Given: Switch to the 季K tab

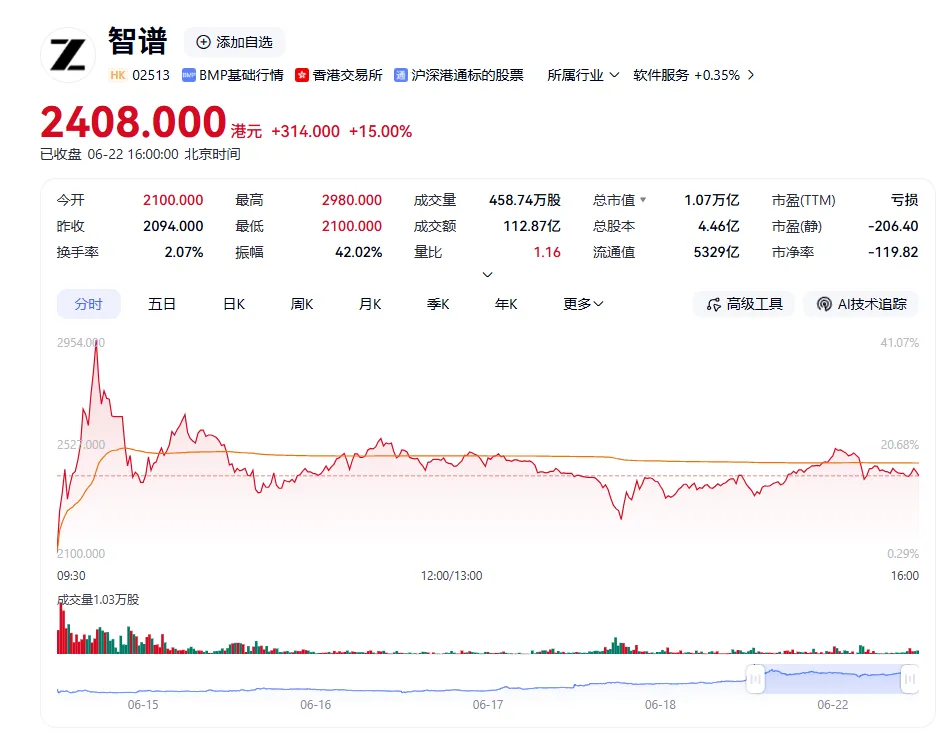Looking at the screenshot, I should point(438,304).
